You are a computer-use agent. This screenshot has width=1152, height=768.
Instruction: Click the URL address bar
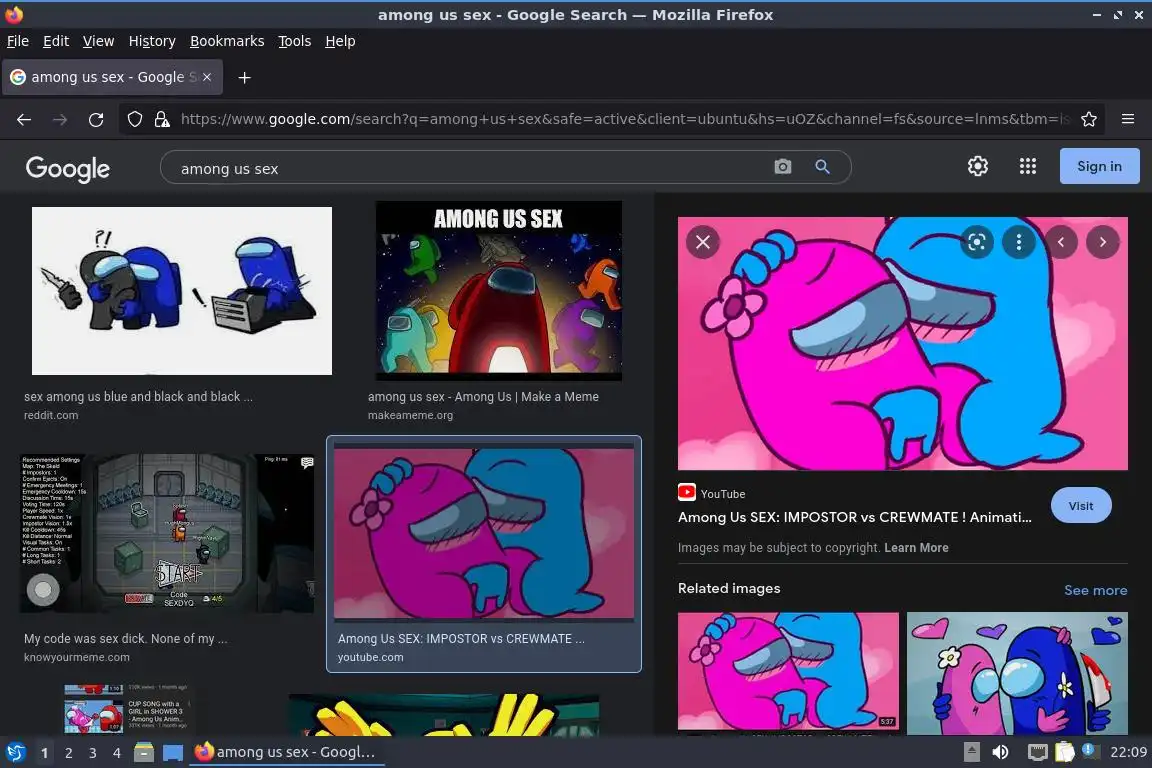[x=624, y=119]
